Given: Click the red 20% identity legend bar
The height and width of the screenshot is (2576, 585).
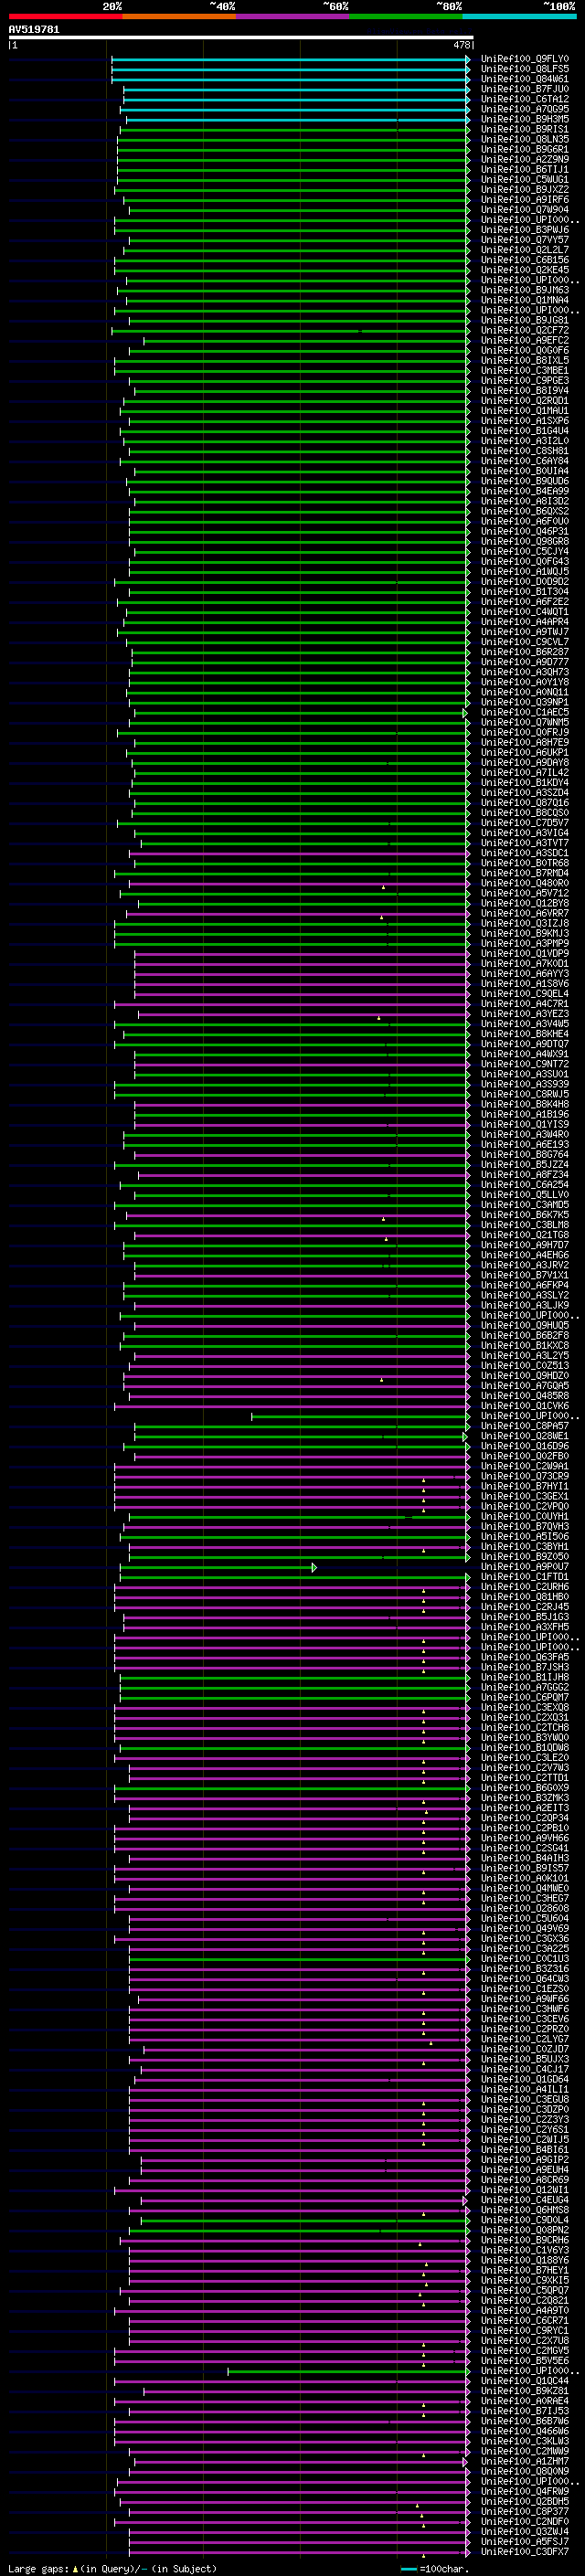Looking at the screenshot, I should click(x=65, y=17).
